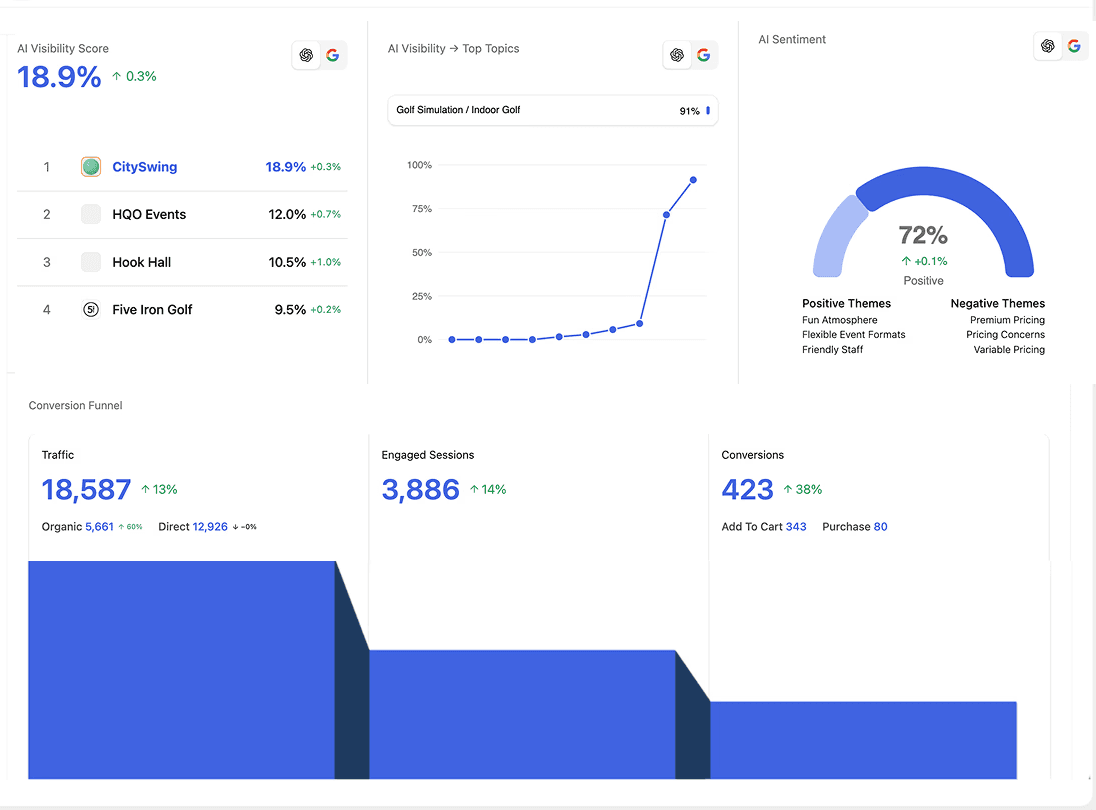Click the Friendly Staff theme
This screenshot has height=810, width=1096.
pos(832,349)
